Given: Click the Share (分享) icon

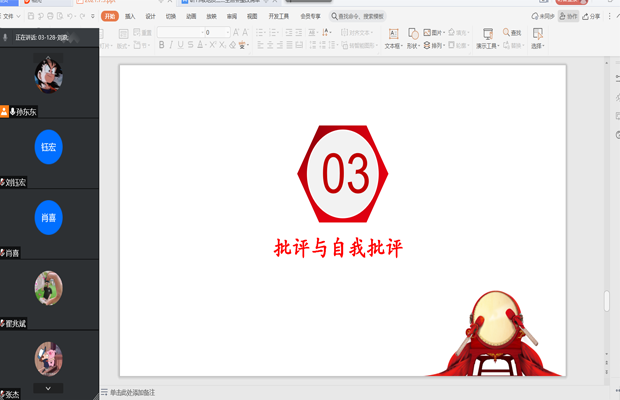Looking at the screenshot, I should click(x=592, y=16).
